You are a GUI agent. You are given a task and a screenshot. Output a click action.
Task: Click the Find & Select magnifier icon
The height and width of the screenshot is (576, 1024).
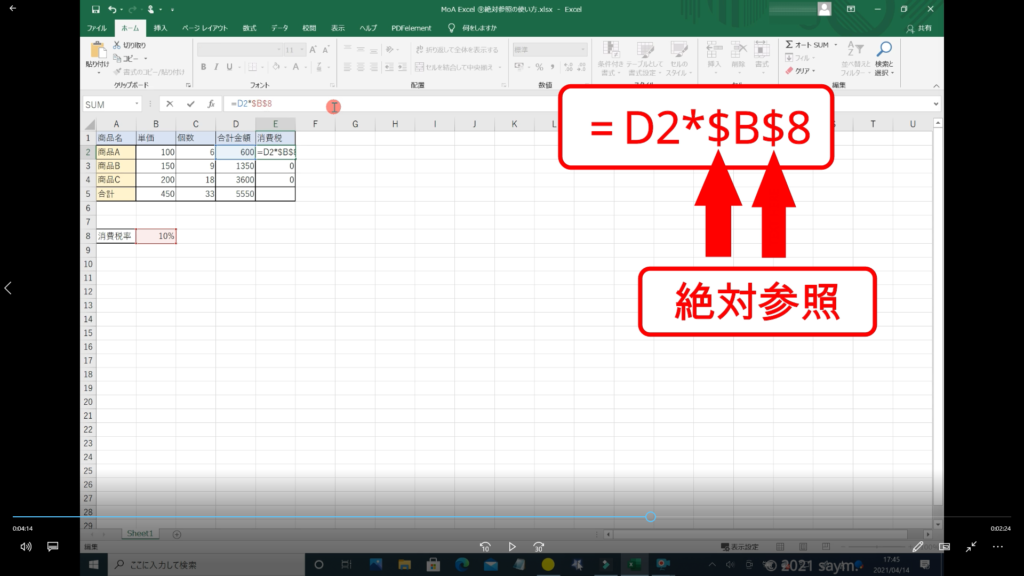[884, 50]
